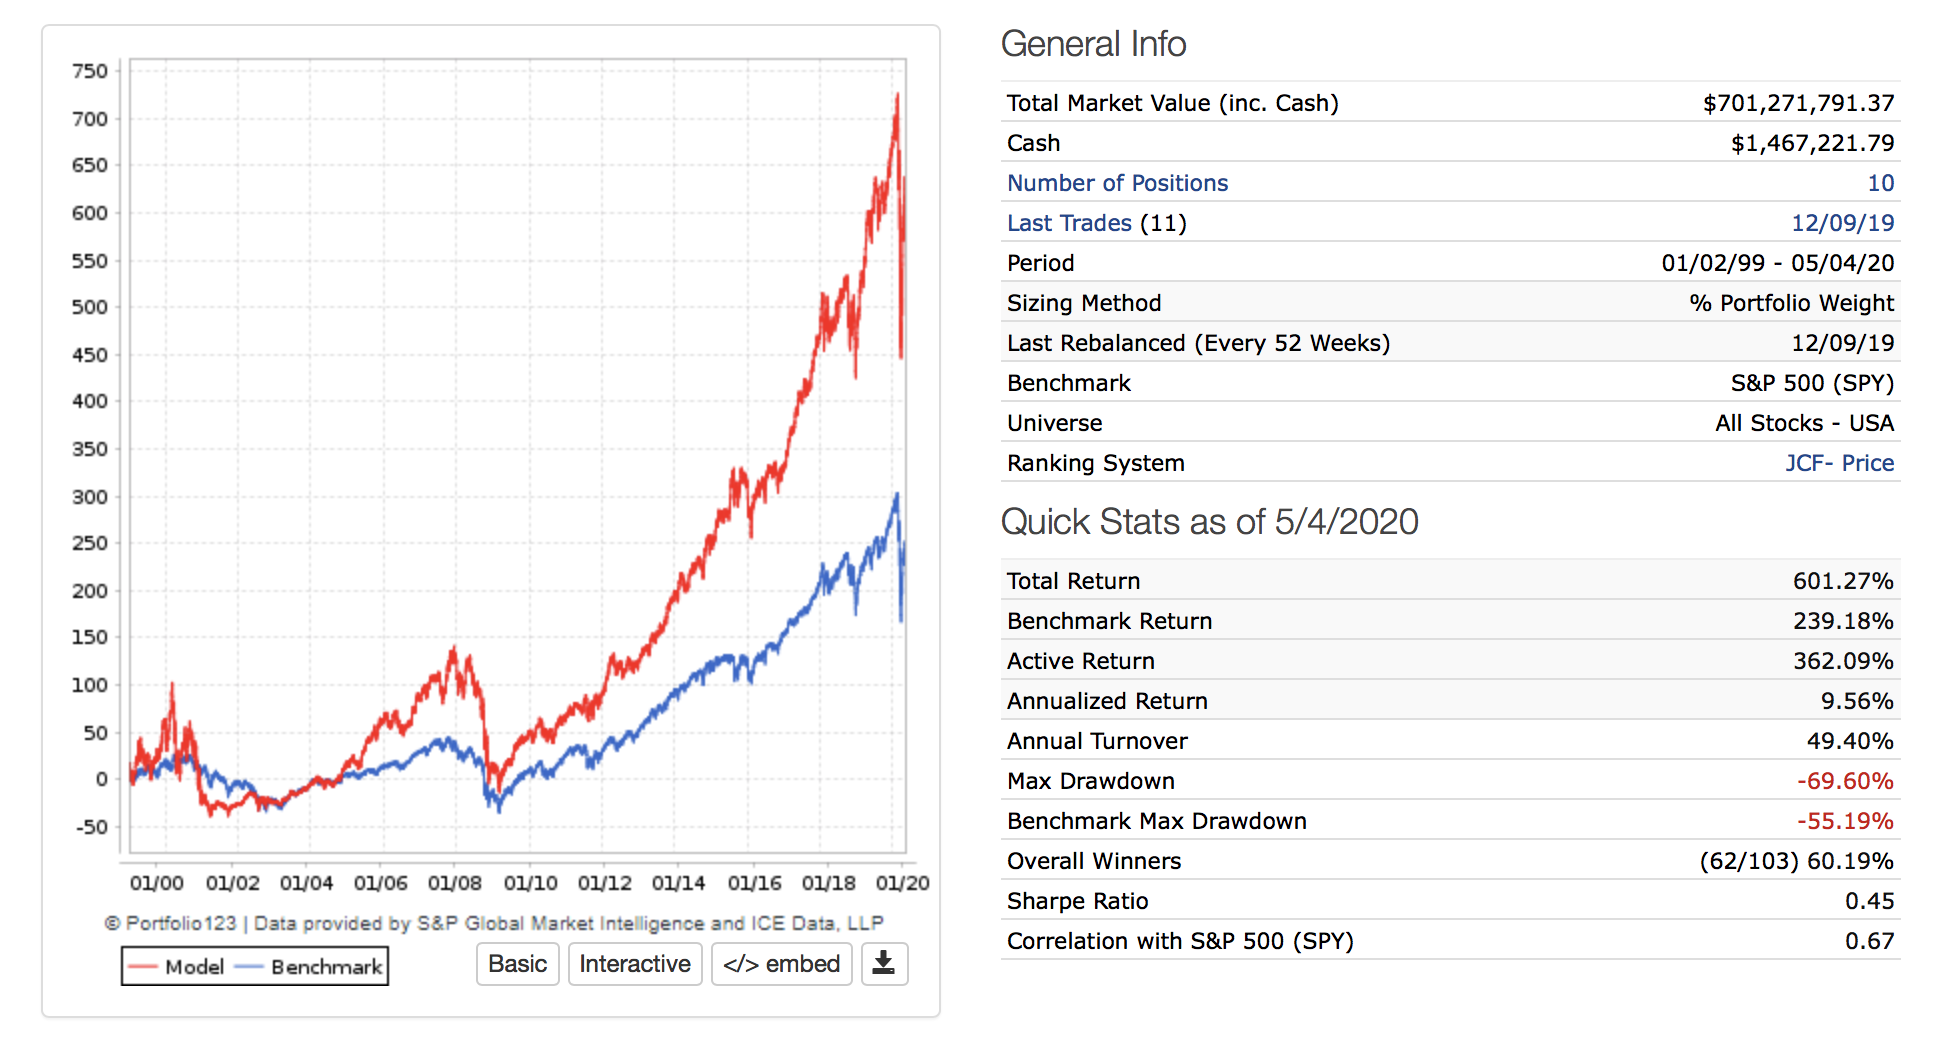Click the red Model legend entry
This screenshot has width=1950, height=1048.
pos(178,967)
